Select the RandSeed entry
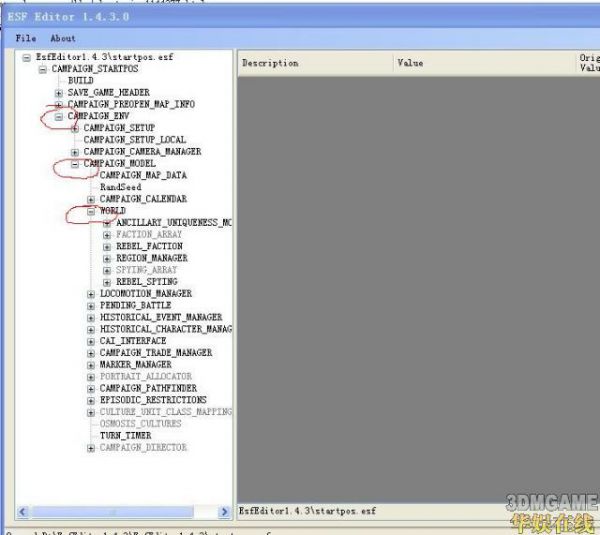Viewport: 600px width, 535px height. 120,187
